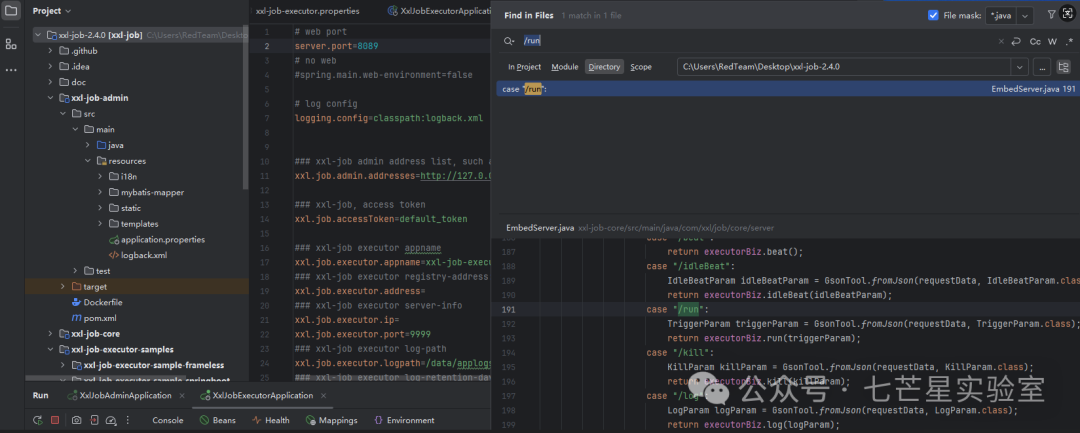Uncheck the File mask checkbox
1080x433 pixels.
(x=933, y=14)
